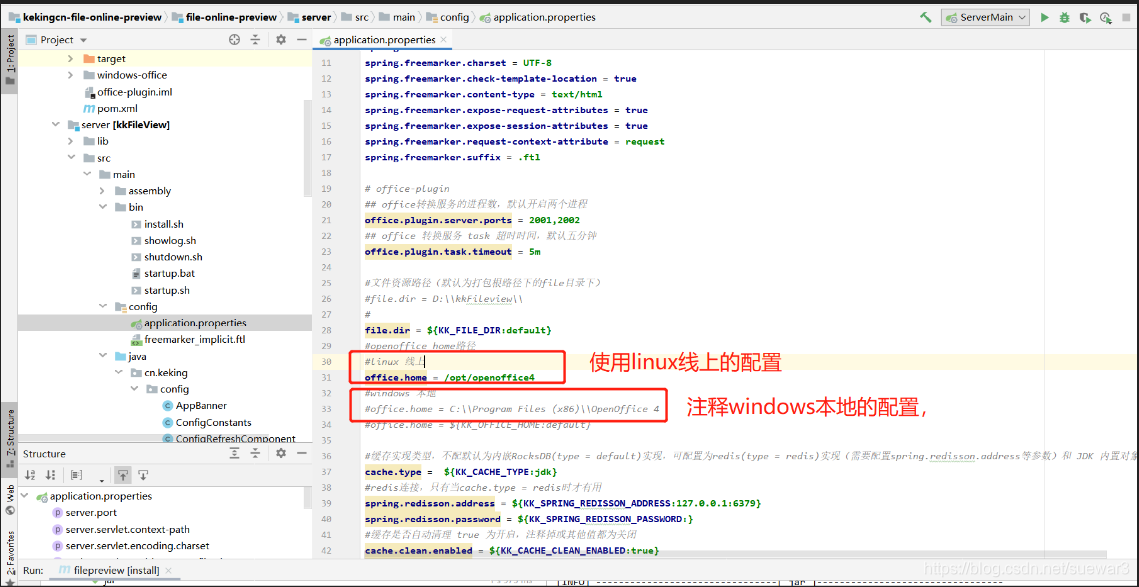Viewport: 1139px width, 587px height.
Task: Select install.sh script
Action: coord(157,224)
